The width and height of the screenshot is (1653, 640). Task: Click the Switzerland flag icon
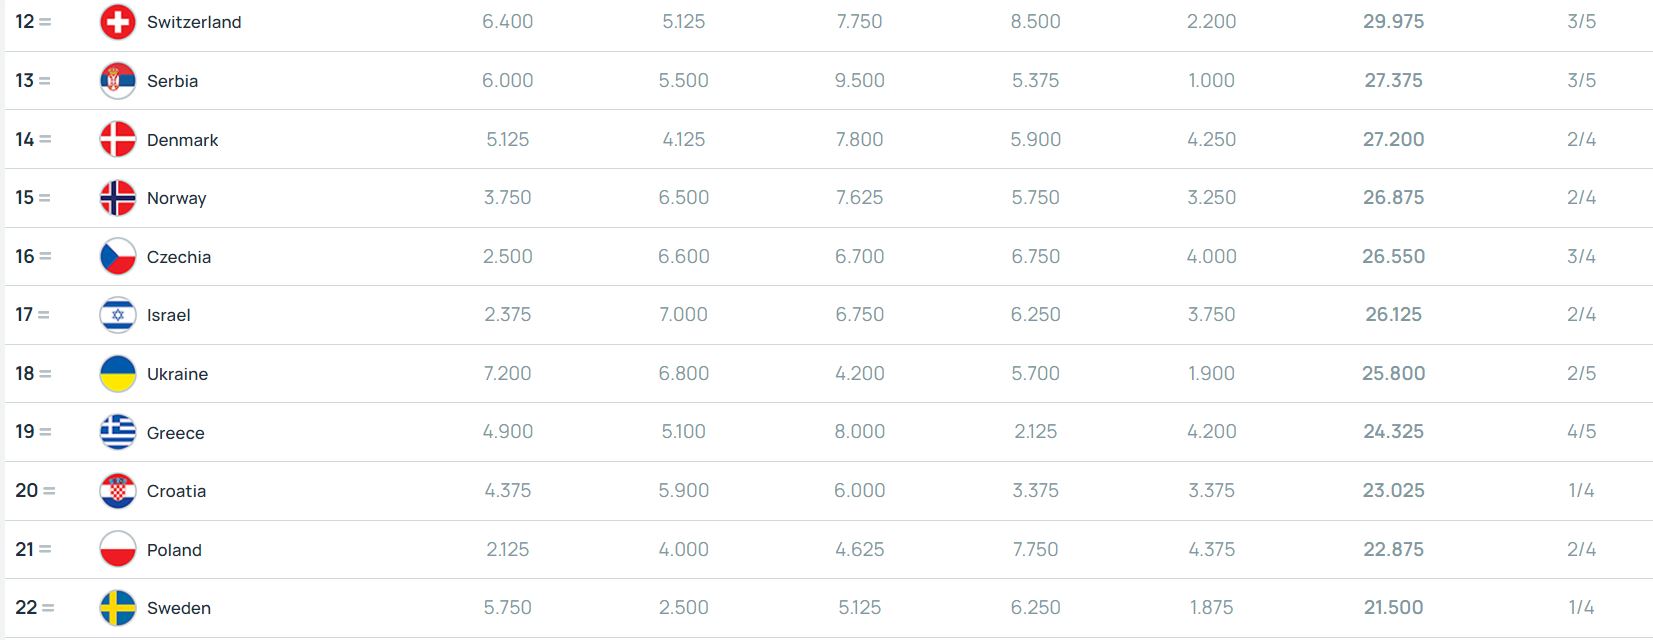[118, 22]
